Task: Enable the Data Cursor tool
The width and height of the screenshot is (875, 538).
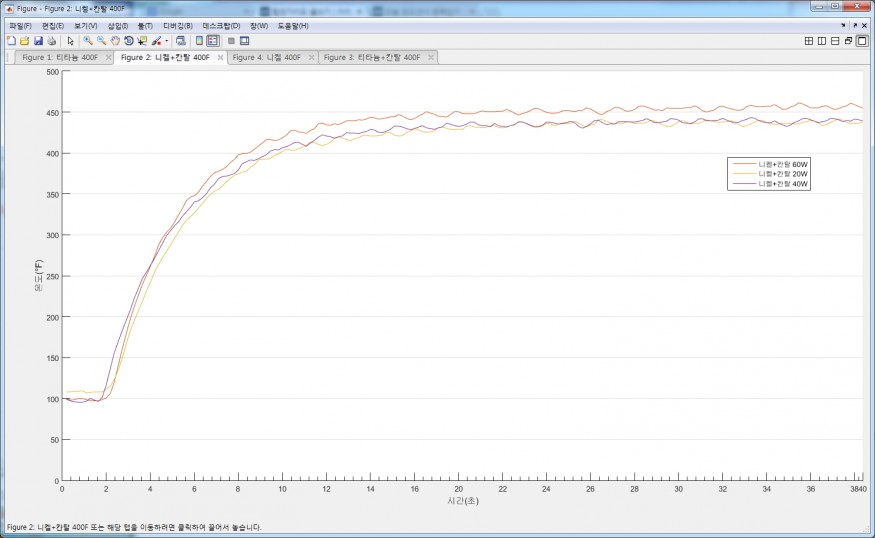Action: coord(142,41)
